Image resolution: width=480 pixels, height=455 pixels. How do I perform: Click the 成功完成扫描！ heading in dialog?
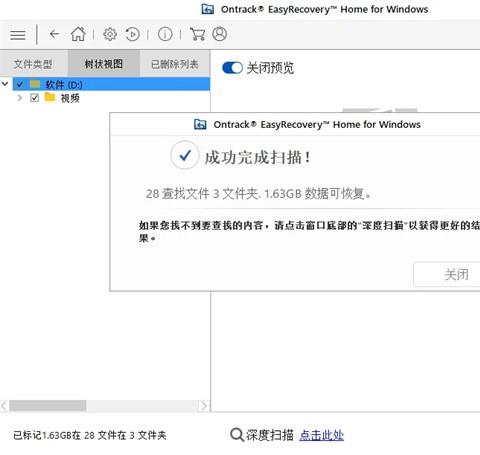point(258,157)
